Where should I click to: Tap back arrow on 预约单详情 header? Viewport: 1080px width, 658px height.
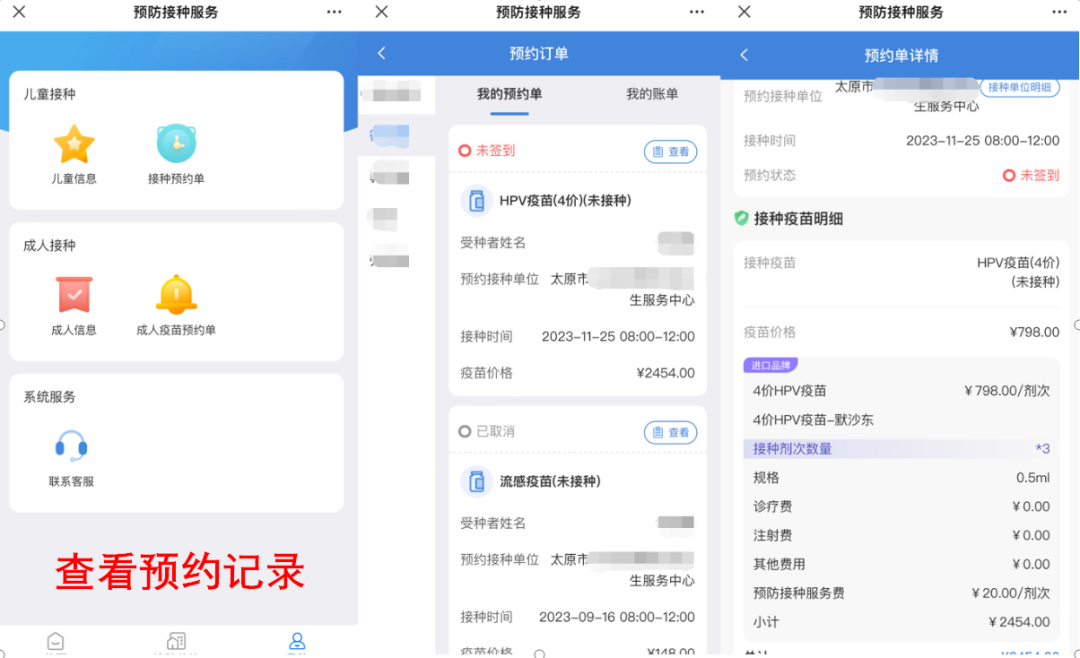tap(744, 55)
